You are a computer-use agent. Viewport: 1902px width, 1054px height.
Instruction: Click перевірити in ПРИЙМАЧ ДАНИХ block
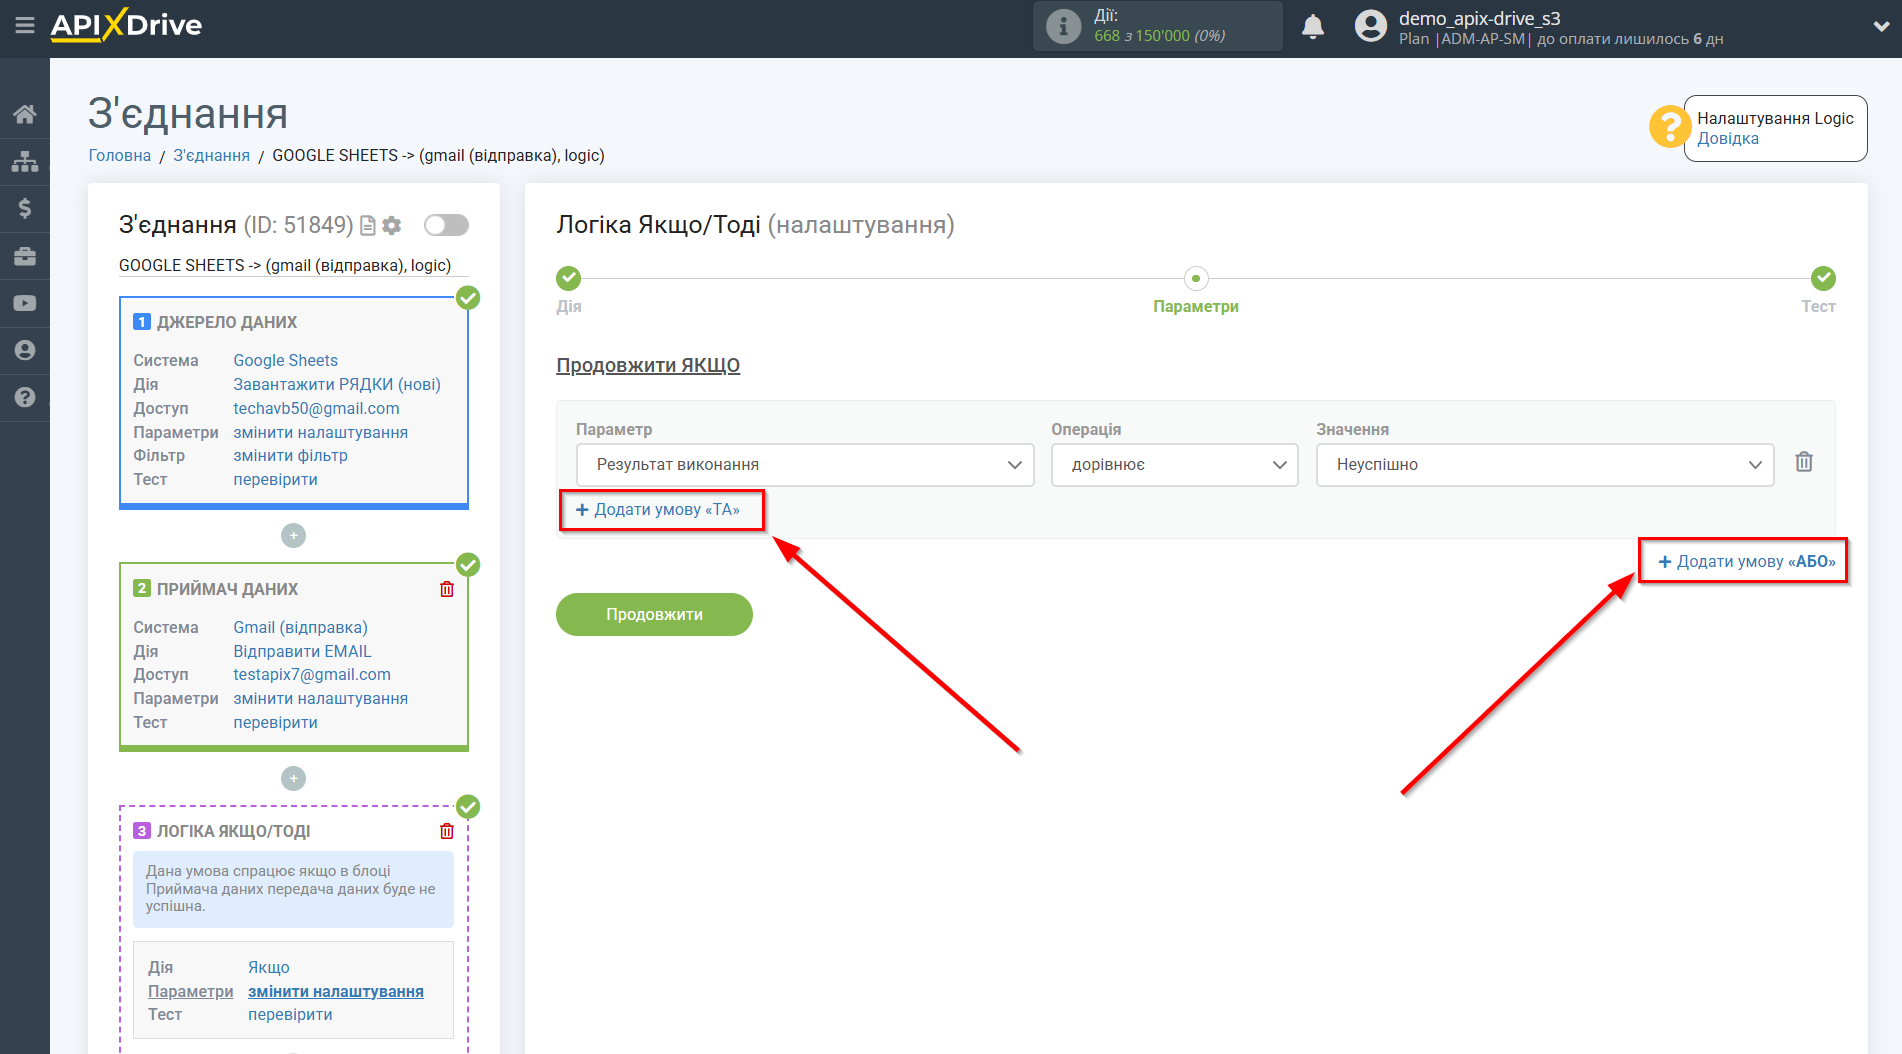(x=275, y=722)
